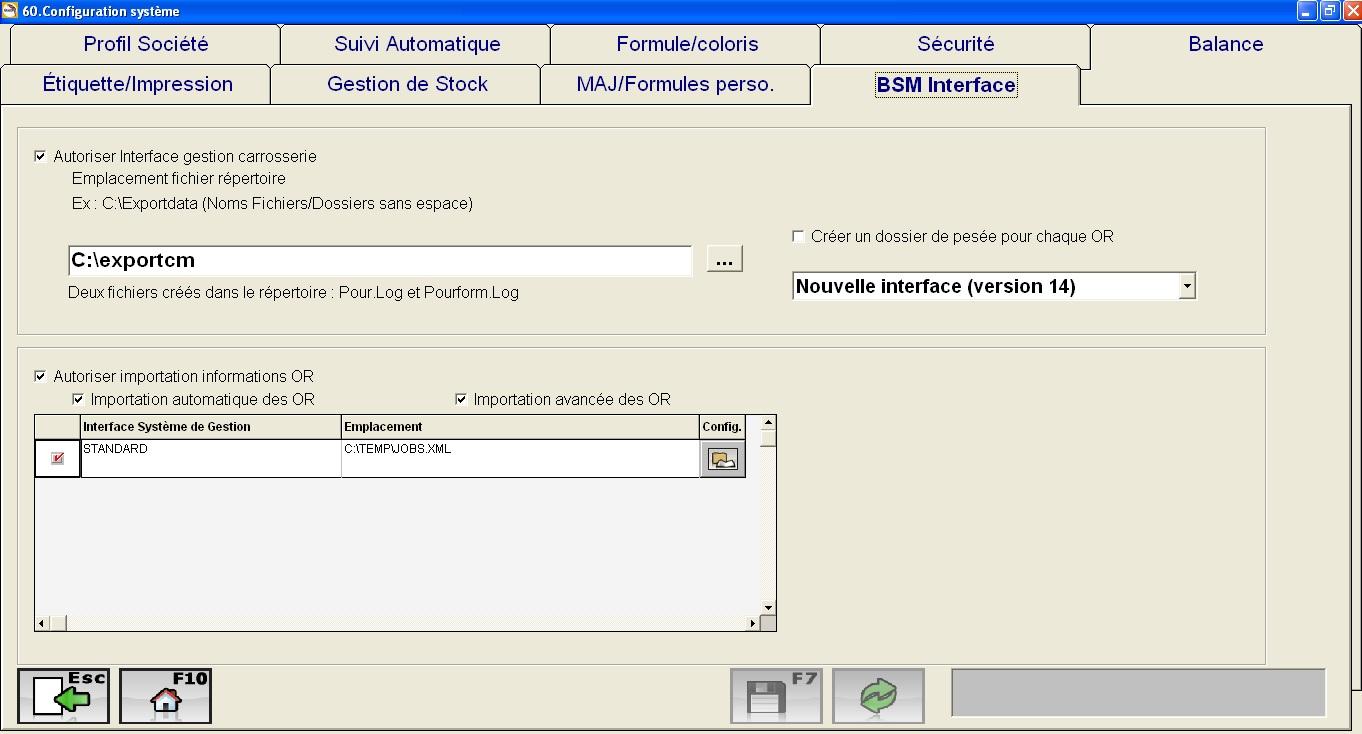Open folder config icon for STANDARD row
The image size is (1362, 734).
tap(722, 459)
